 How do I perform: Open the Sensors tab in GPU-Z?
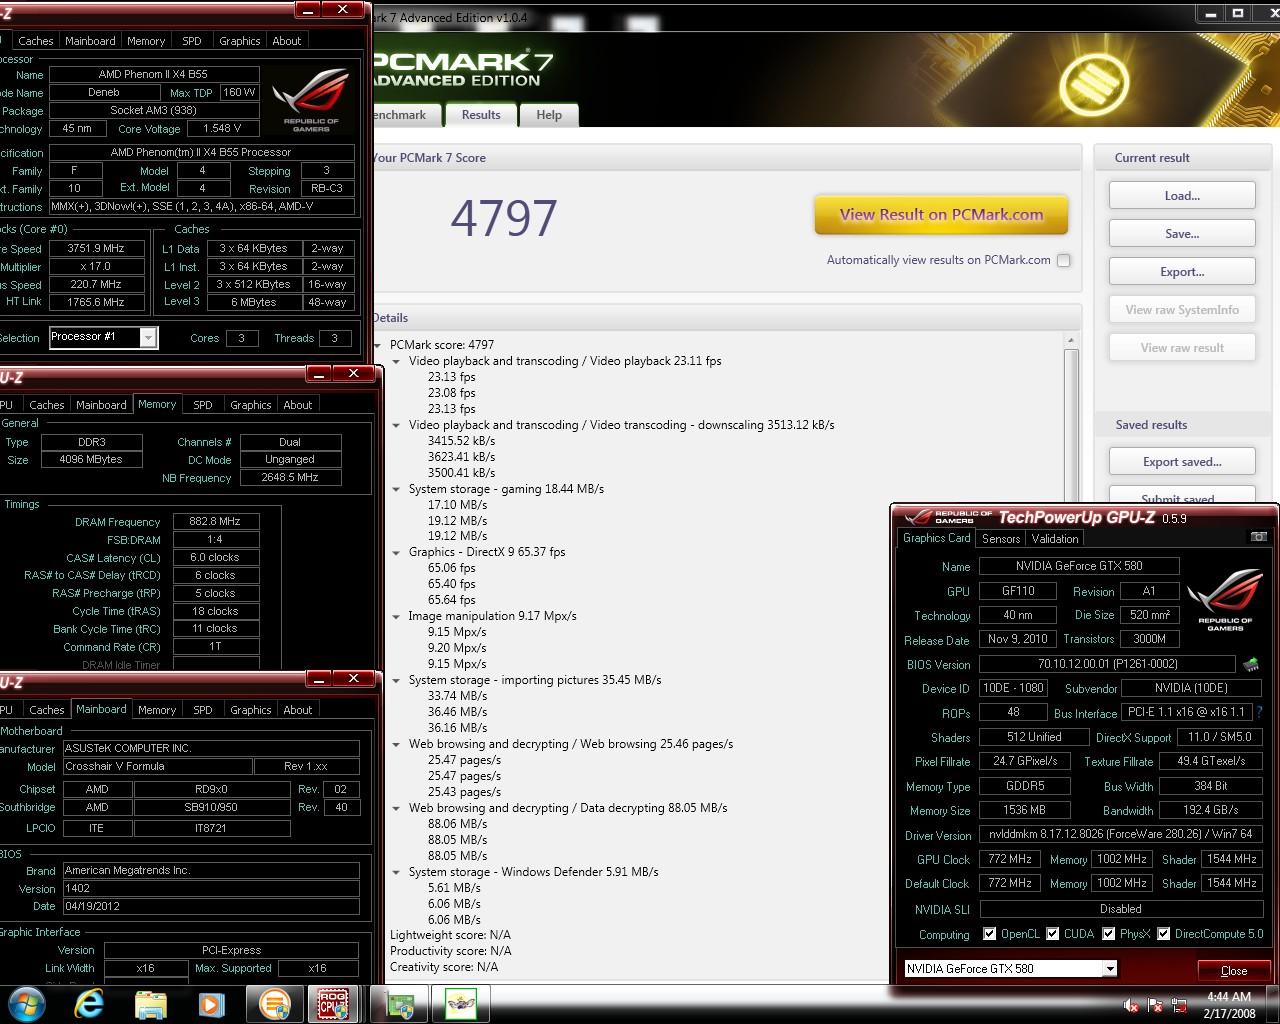tap(1001, 539)
